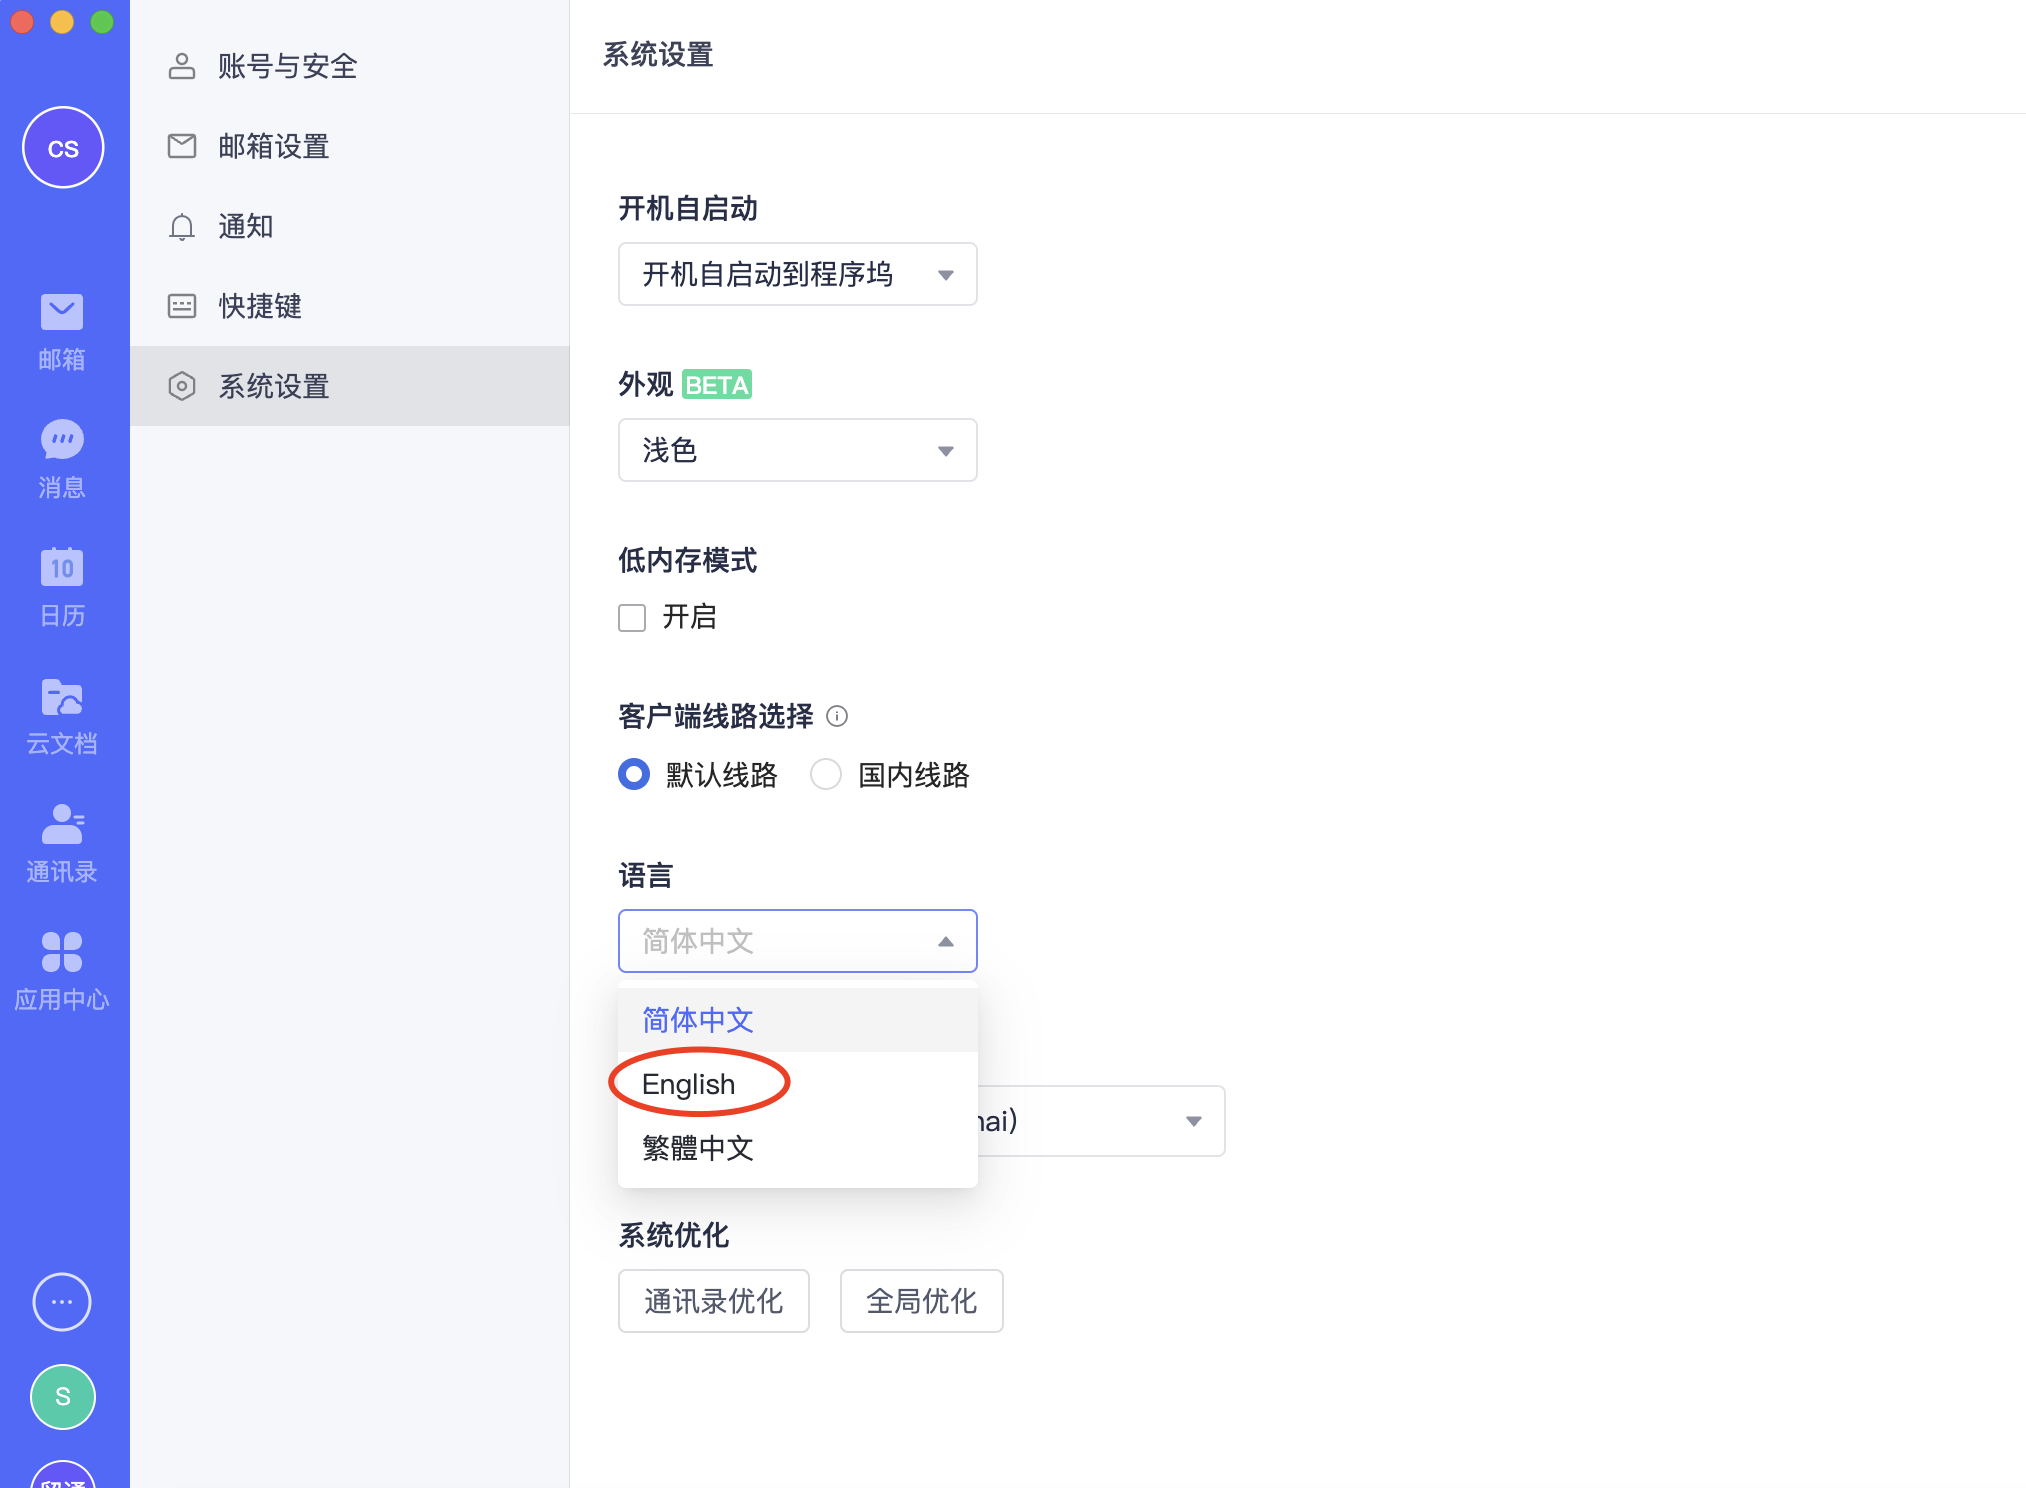Click the 客户端线路选择 heading
The width and height of the screenshot is (2026, 1488).
pos(716,716)
